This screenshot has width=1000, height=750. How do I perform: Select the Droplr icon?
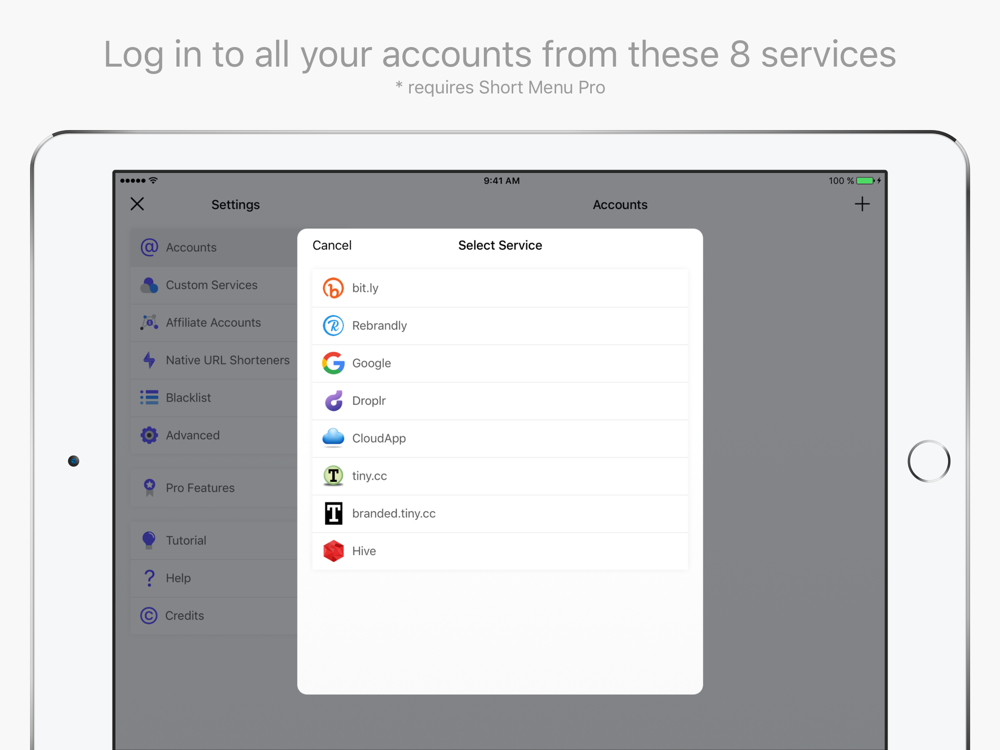333,401
